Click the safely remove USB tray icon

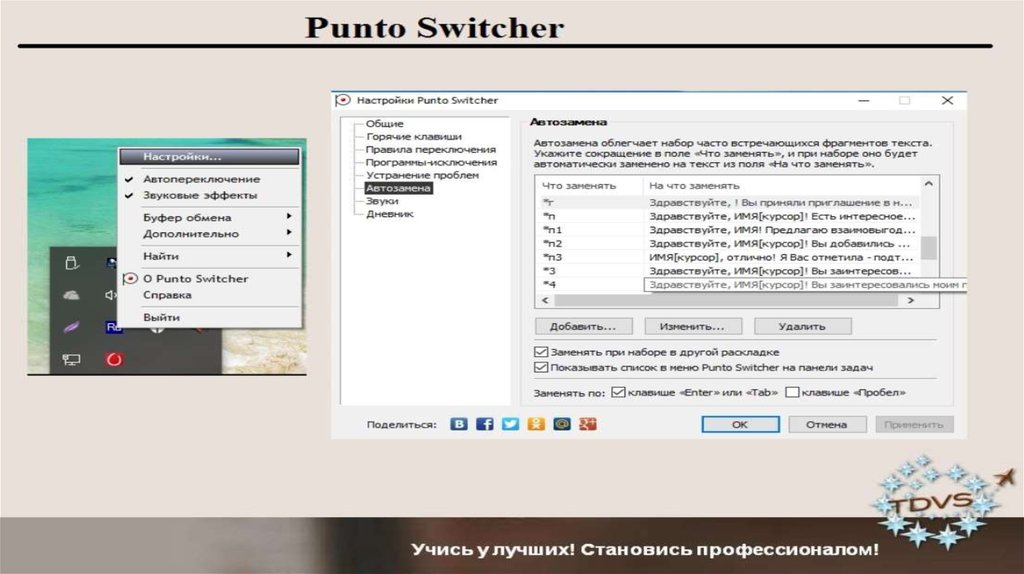pos(71,263)
